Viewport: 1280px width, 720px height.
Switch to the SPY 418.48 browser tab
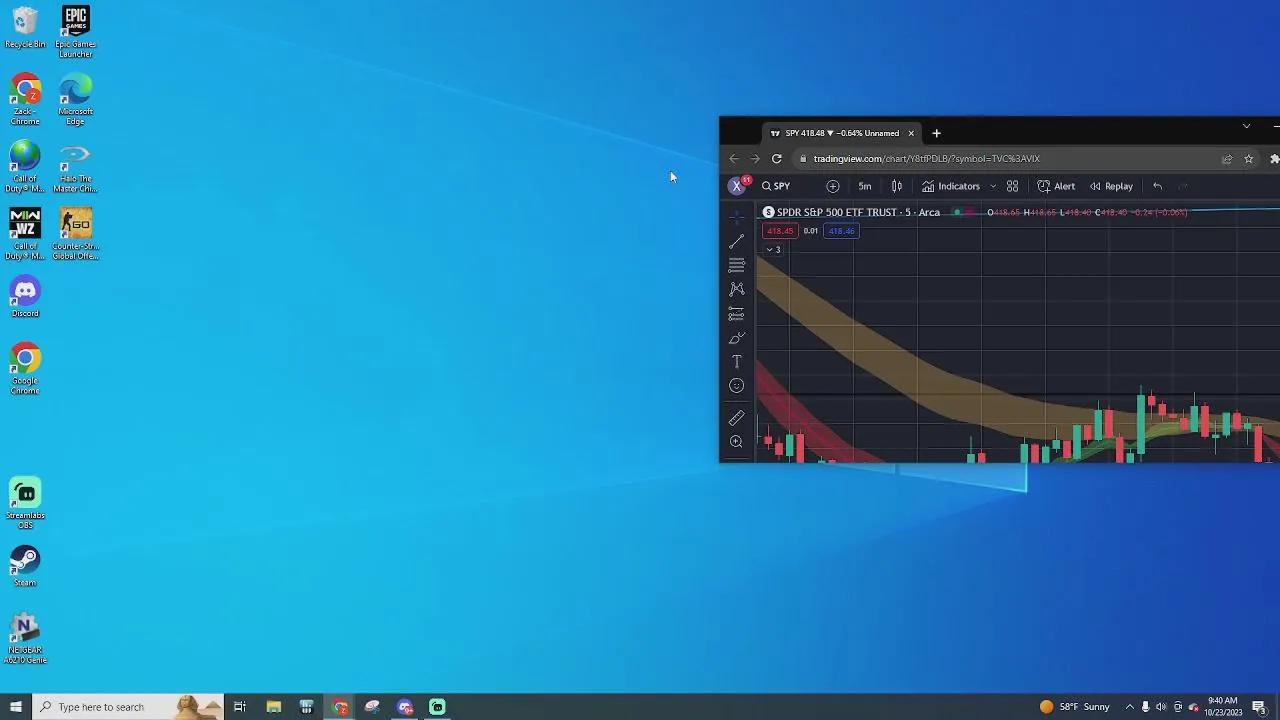835,133
